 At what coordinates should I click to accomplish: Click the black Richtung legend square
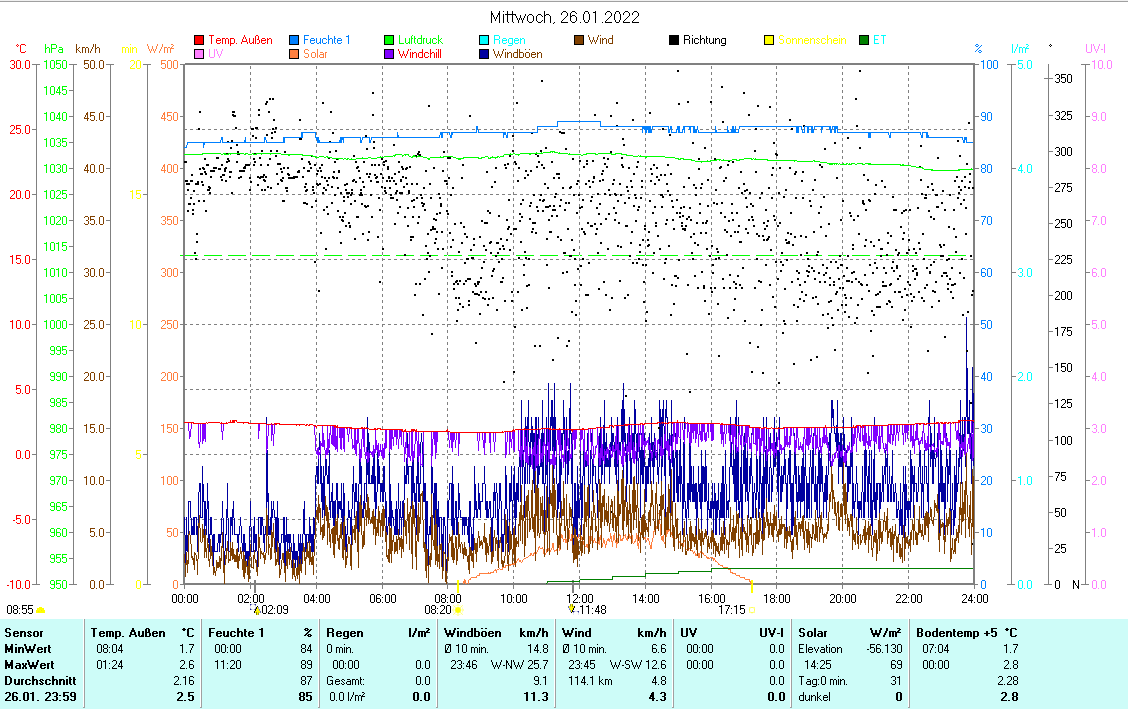(x=675, y=40)
